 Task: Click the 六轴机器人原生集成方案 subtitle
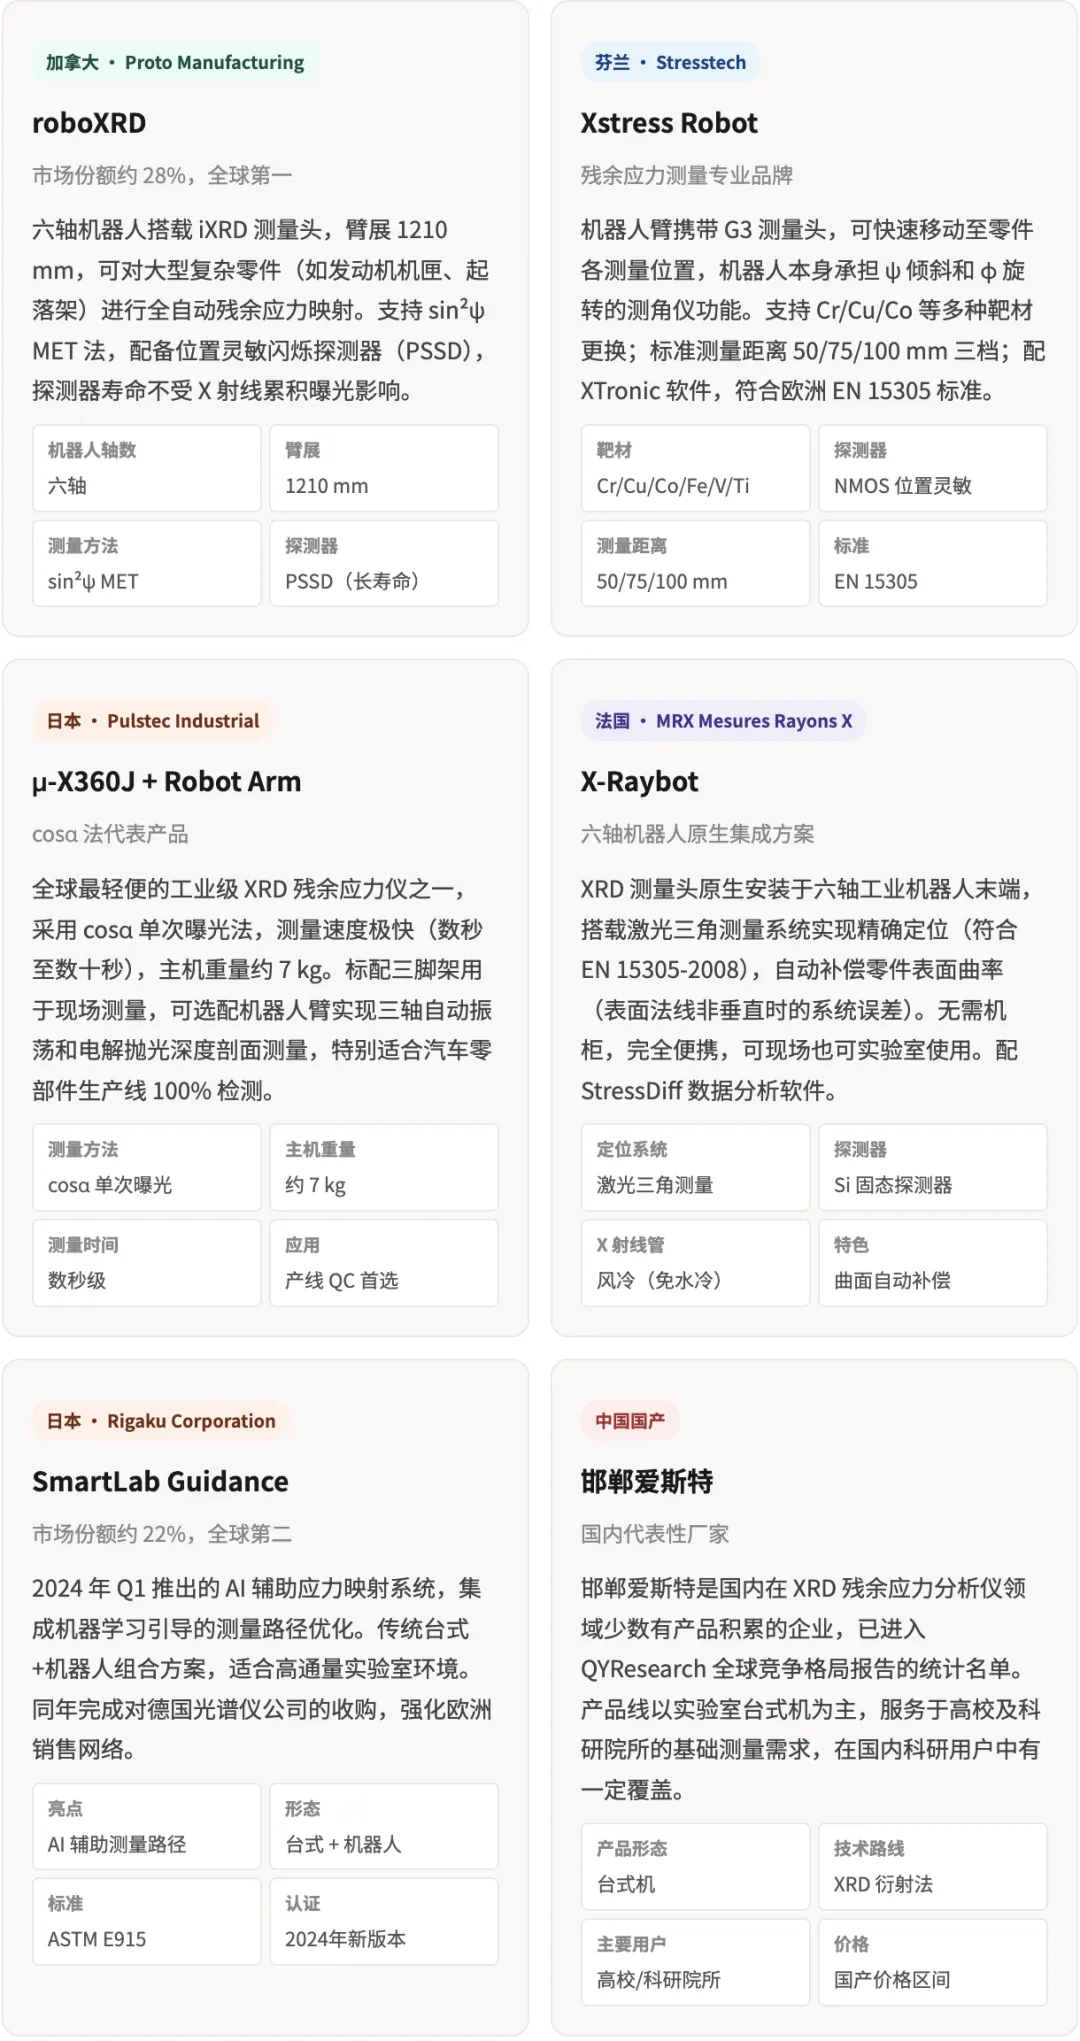[698, 834]
